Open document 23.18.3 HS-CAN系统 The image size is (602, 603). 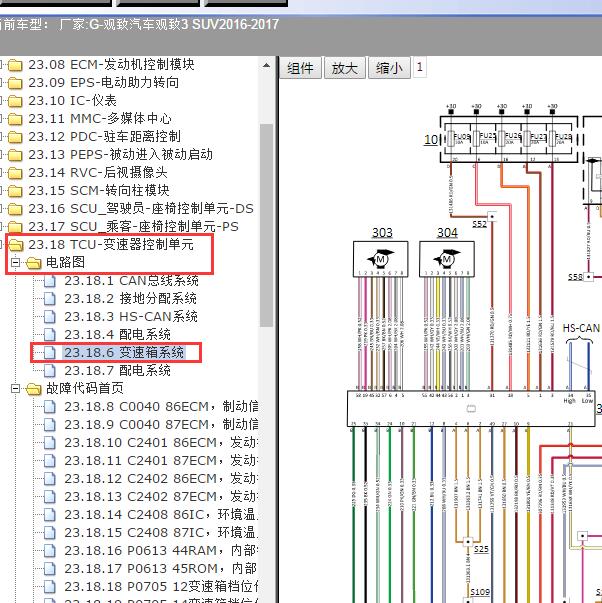(x=131, y=317)
